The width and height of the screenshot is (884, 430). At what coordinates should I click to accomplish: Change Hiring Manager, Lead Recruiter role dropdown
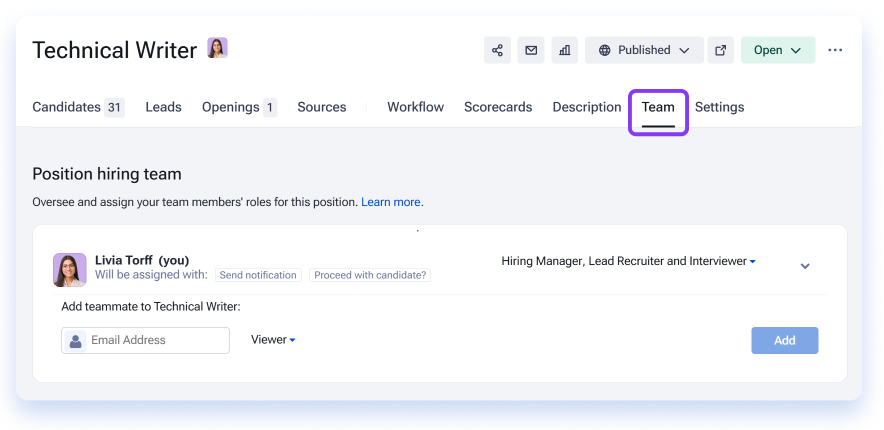628,261
